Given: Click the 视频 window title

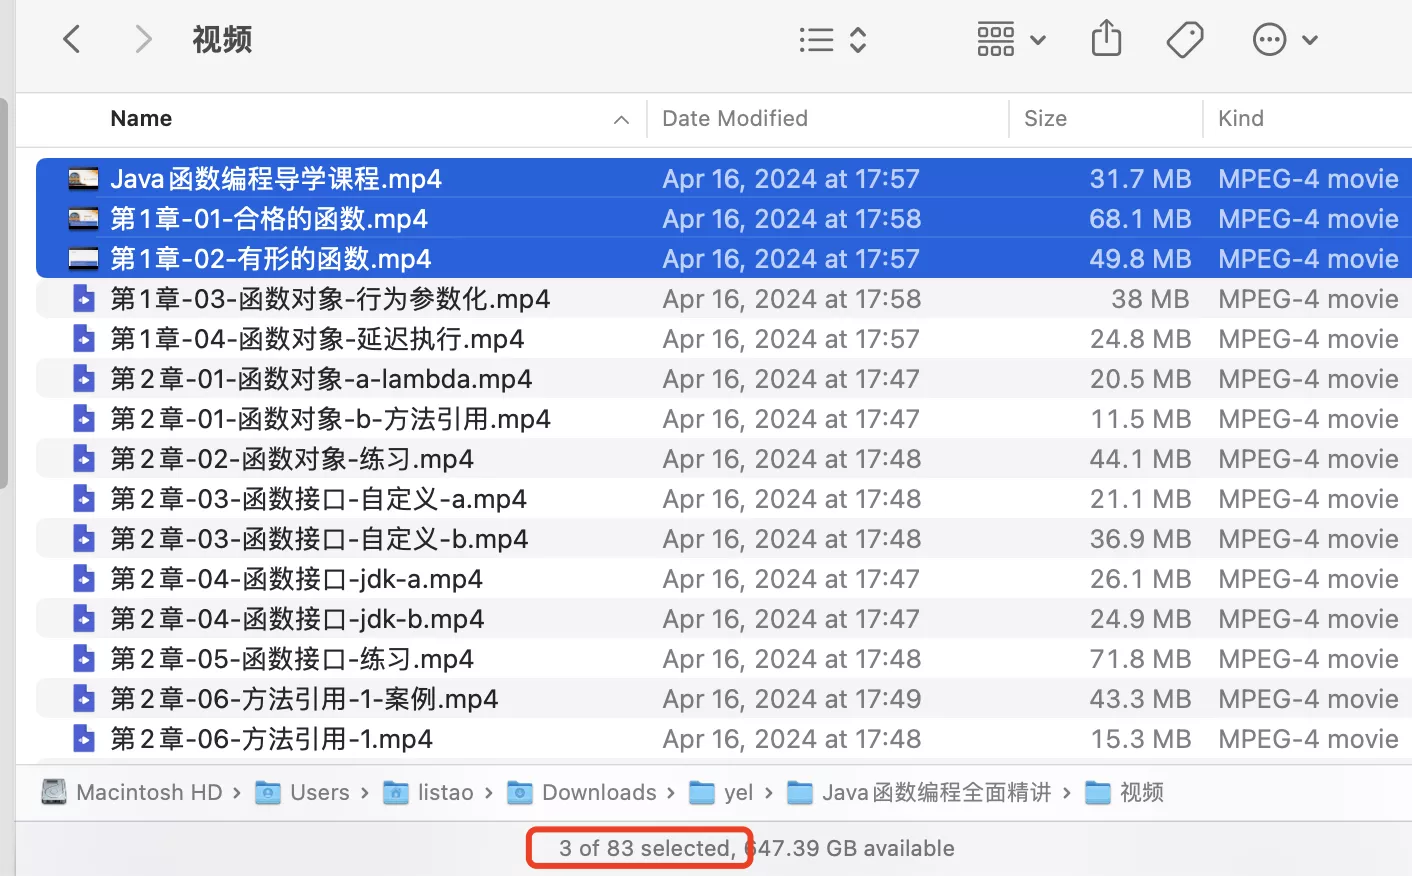Looking at the screenshot, I should tap(222, 40).
